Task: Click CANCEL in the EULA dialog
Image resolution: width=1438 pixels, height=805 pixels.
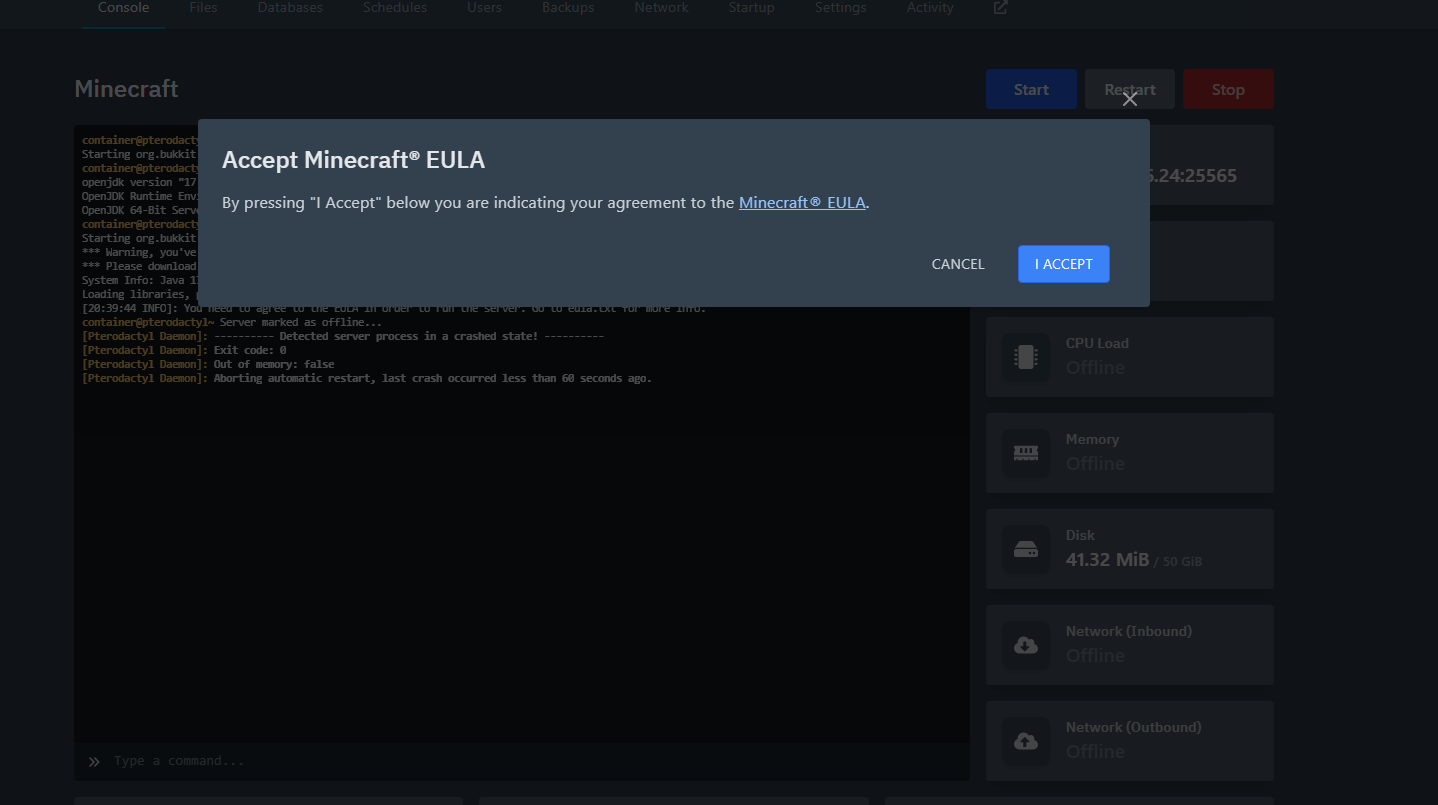Action: (x=957, y=264)
